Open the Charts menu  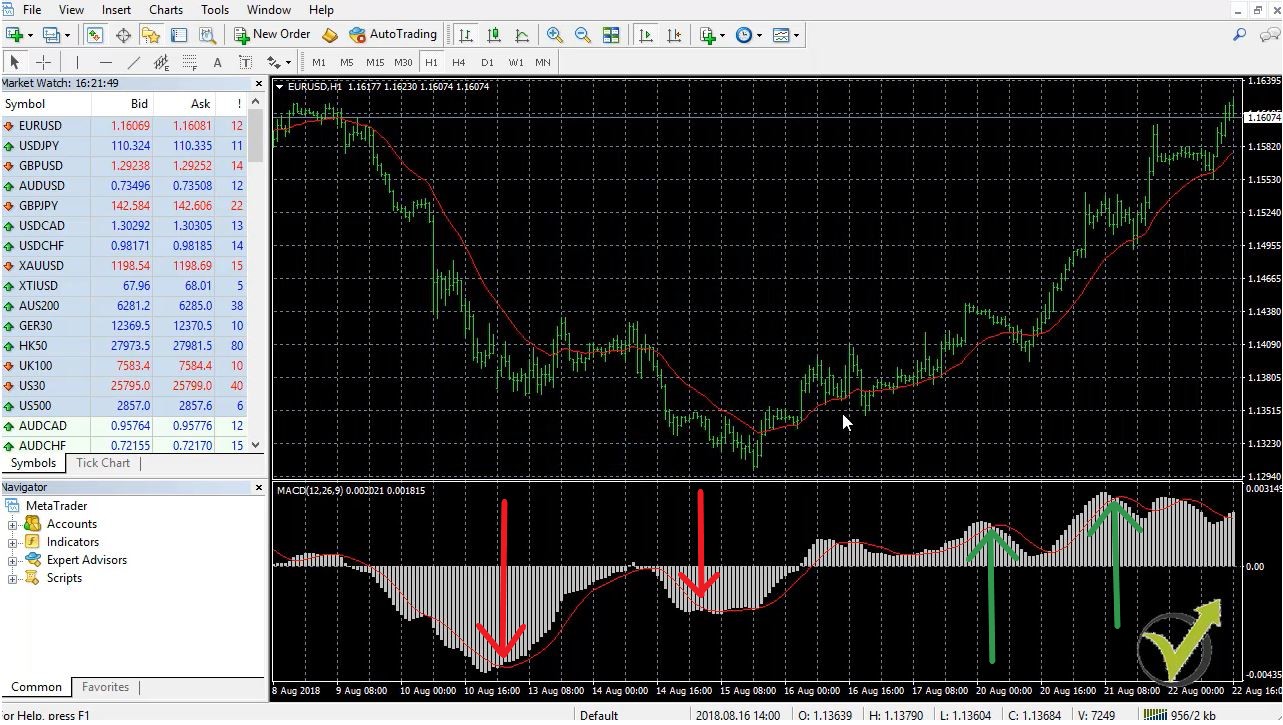point(164,9)
